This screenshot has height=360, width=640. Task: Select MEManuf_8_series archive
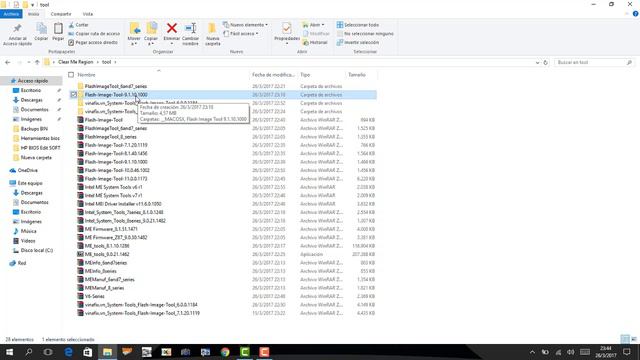pos(104,288)
